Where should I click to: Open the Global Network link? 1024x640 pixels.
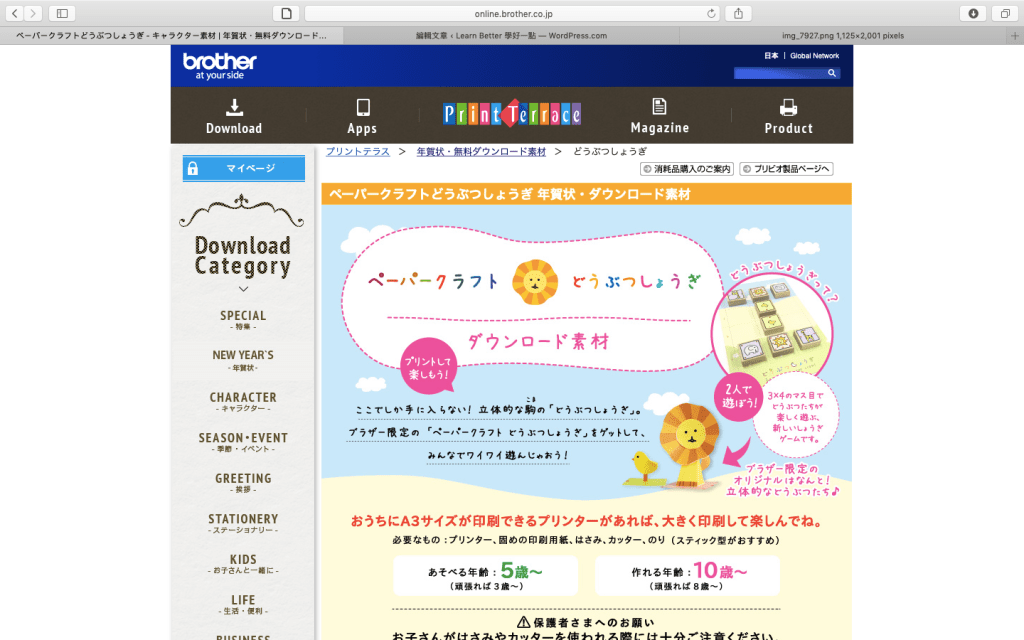click(814, 56)
